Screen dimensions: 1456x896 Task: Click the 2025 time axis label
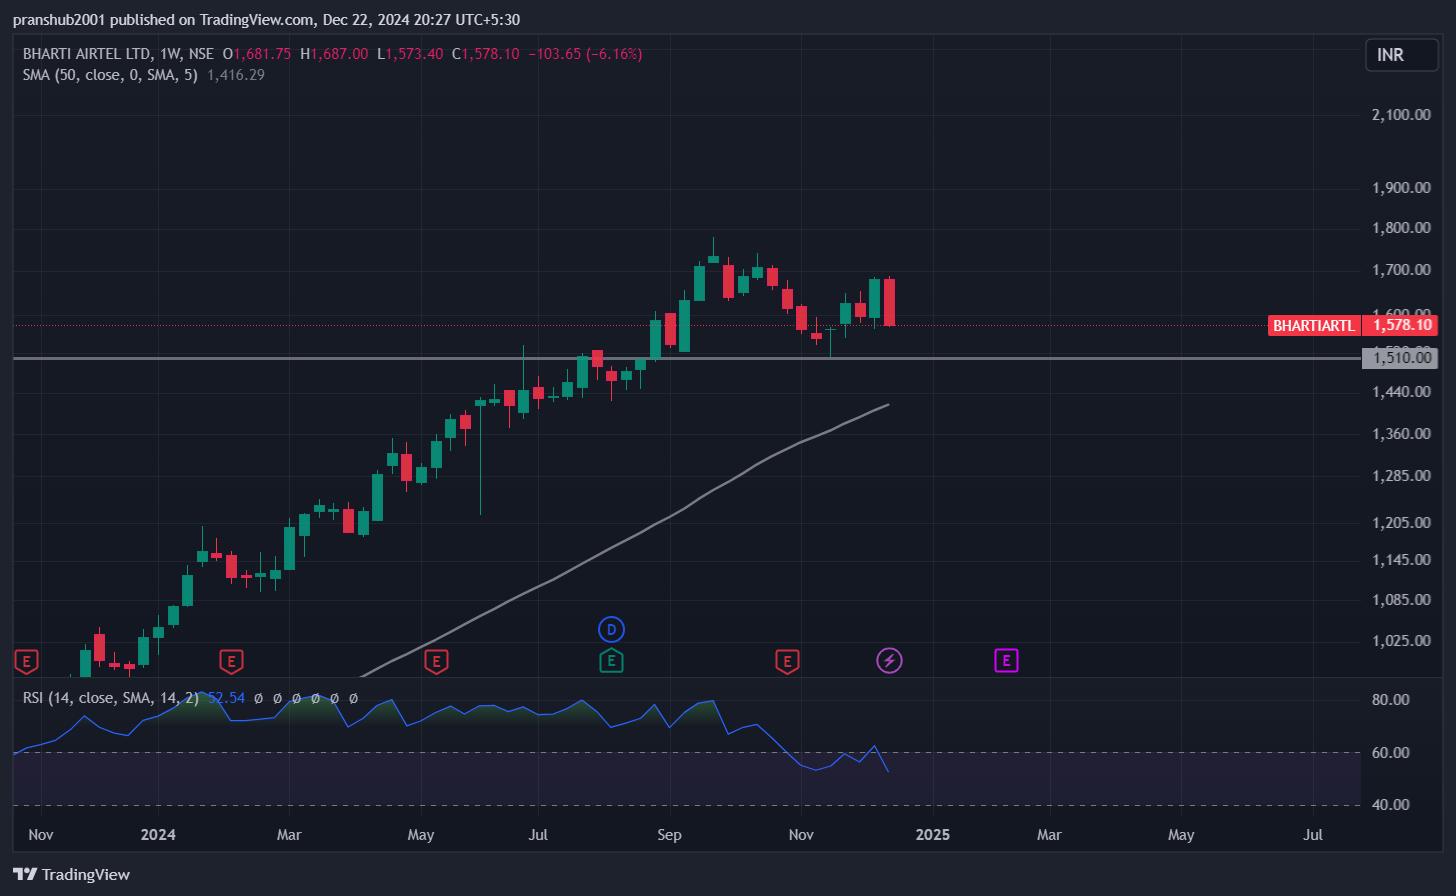932,835
